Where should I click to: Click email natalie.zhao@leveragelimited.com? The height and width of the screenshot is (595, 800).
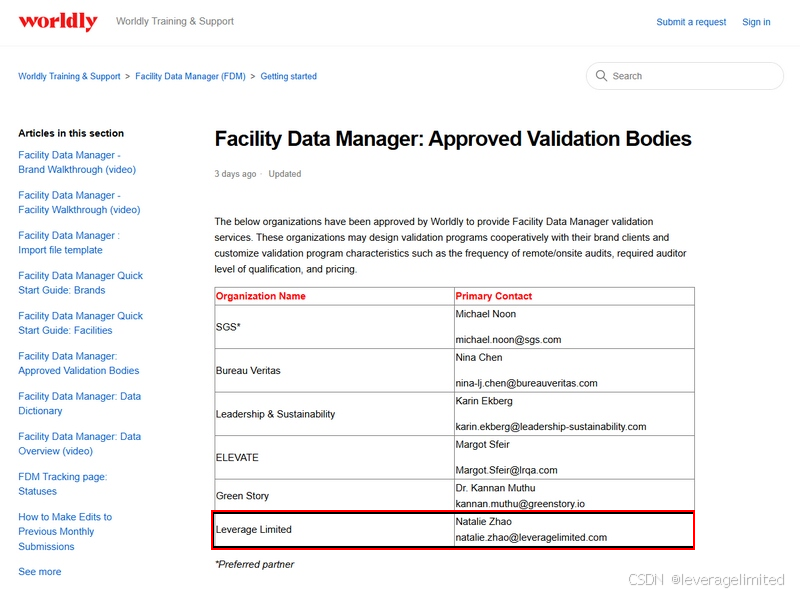(x=531, y=537)
